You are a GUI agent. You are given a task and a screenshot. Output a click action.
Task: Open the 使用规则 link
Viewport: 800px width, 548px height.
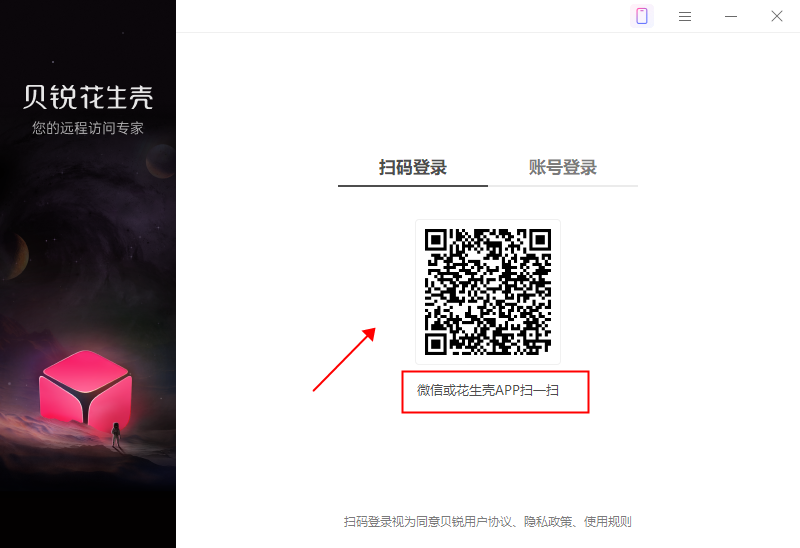608,521
